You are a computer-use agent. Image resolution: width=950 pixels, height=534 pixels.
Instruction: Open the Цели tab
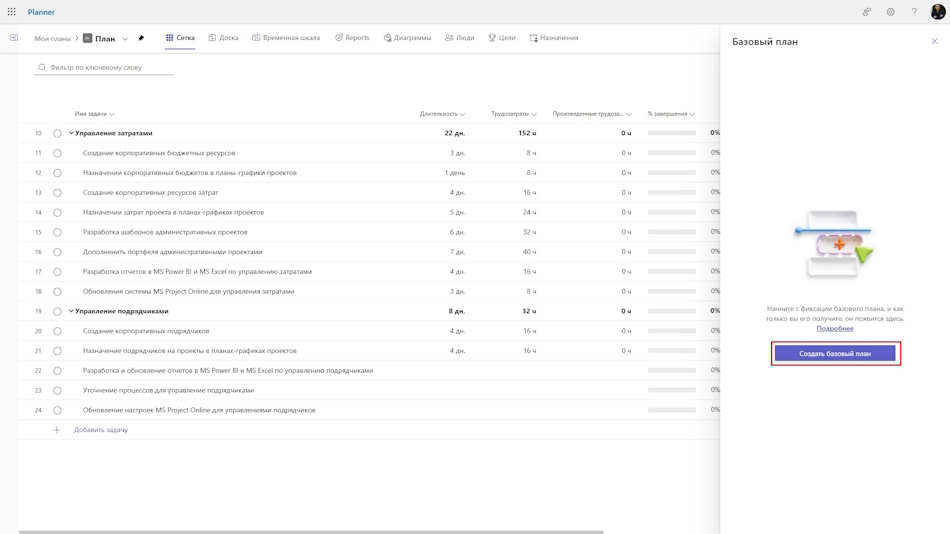[x=502, y=38]
